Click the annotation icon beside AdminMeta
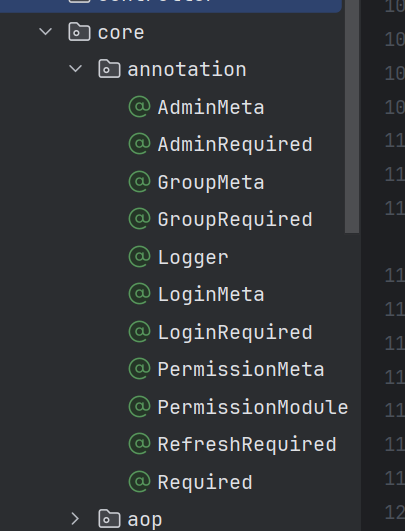Screen dimensions: 405x531 pos(139,107)
